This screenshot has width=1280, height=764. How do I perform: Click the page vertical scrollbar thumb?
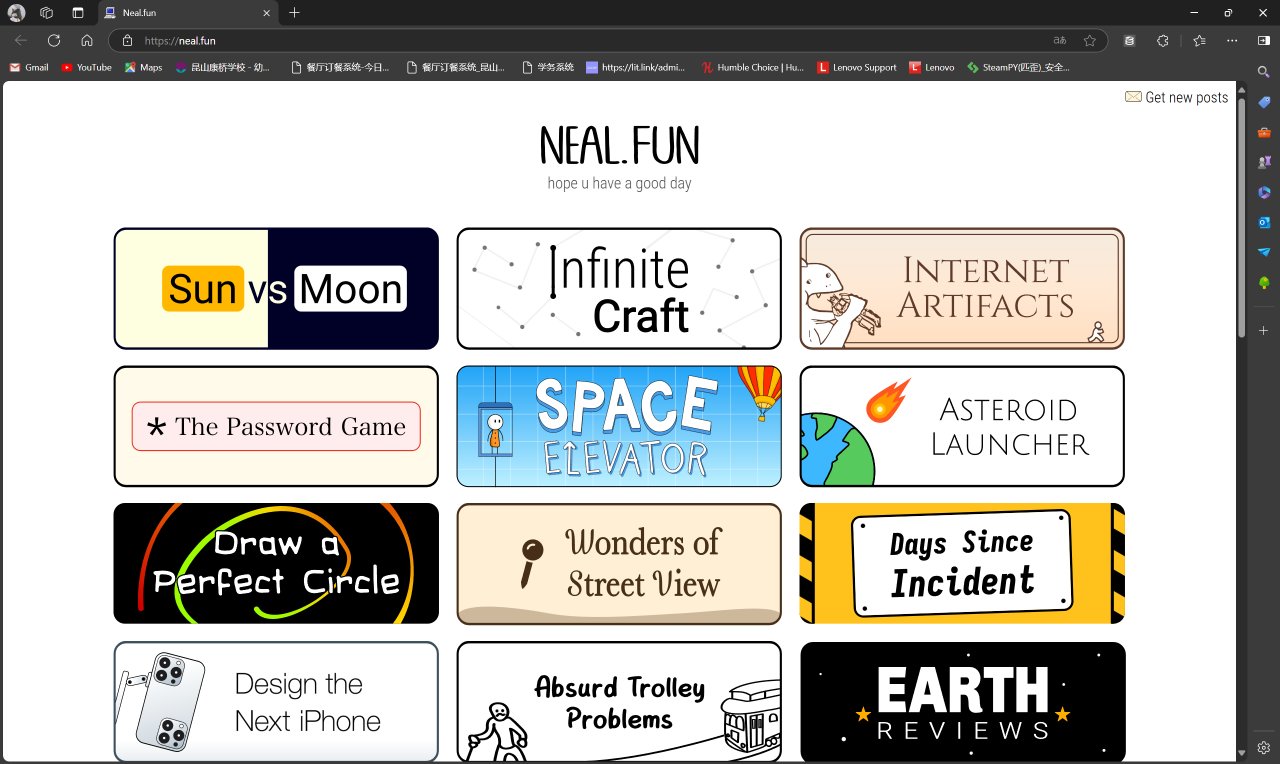point(1242,217)
